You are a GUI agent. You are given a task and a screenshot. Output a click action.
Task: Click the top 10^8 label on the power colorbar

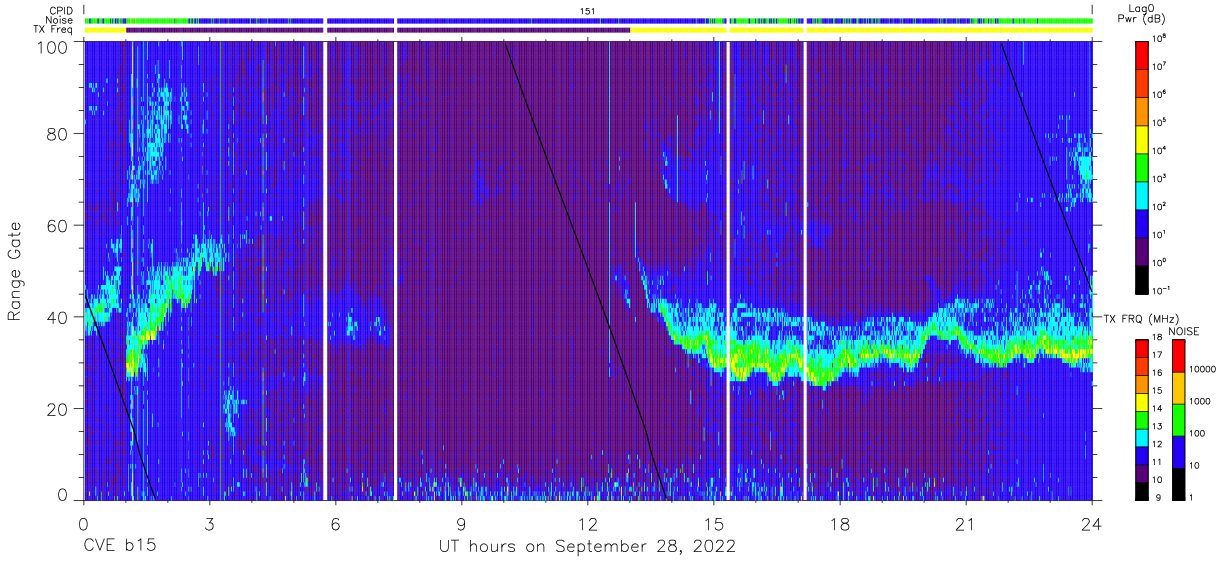click(x=1161, y=38)
